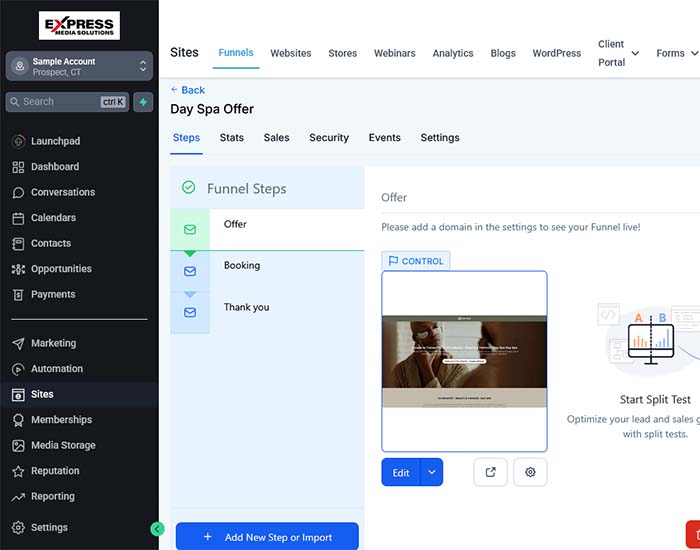
Task: Click the Settings gear in sidebar
Action: (18, 528)
